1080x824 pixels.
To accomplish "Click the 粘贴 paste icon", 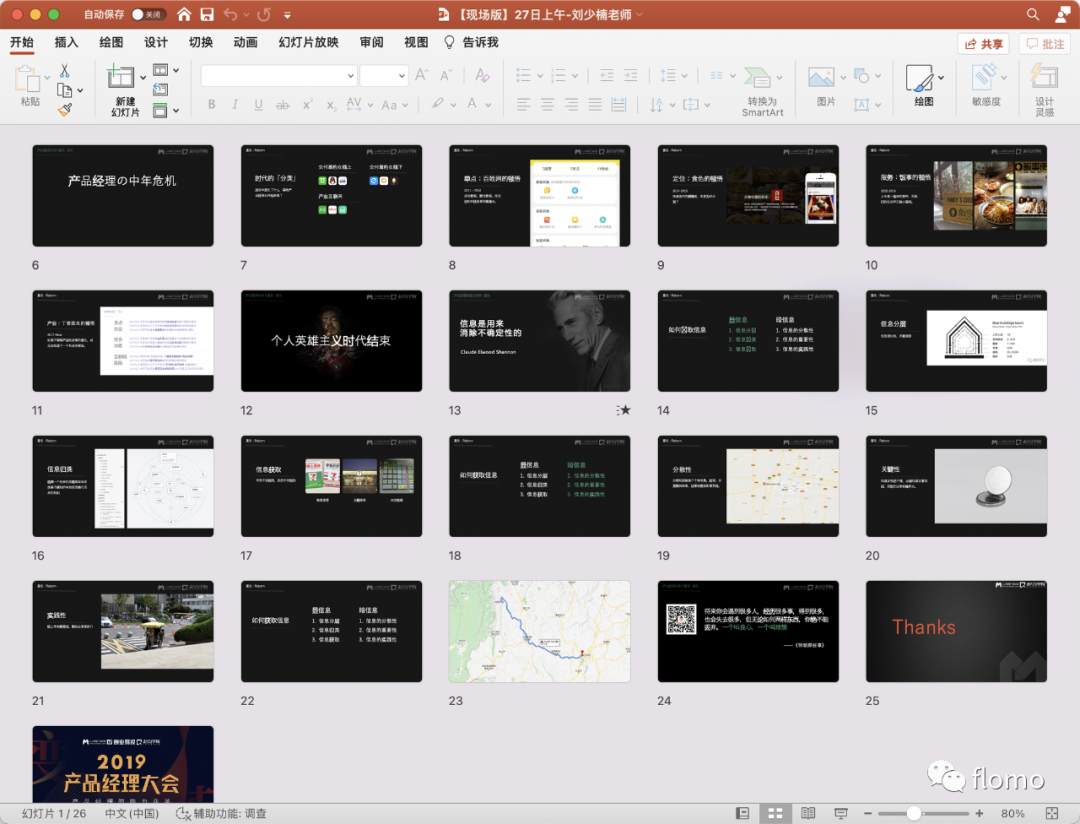I will pos(29,85).
